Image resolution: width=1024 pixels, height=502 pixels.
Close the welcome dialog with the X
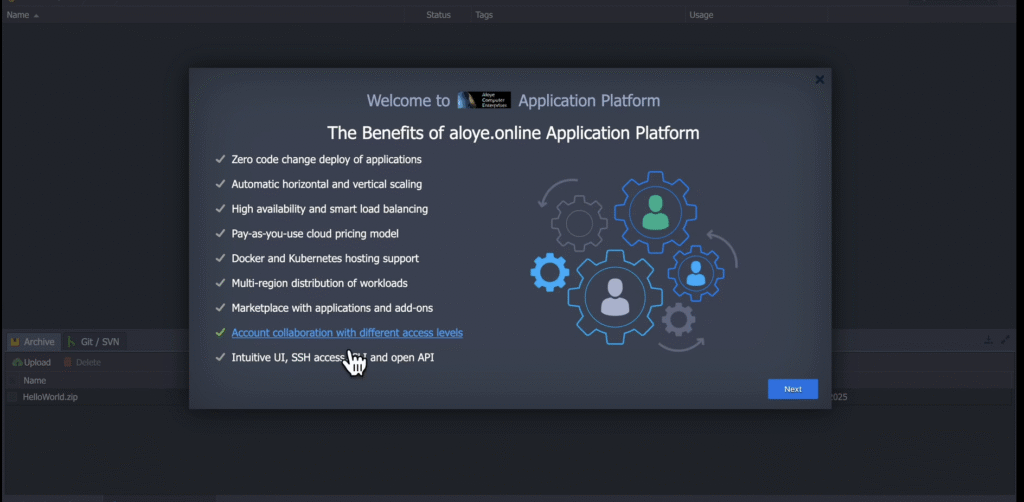(819, 80)
